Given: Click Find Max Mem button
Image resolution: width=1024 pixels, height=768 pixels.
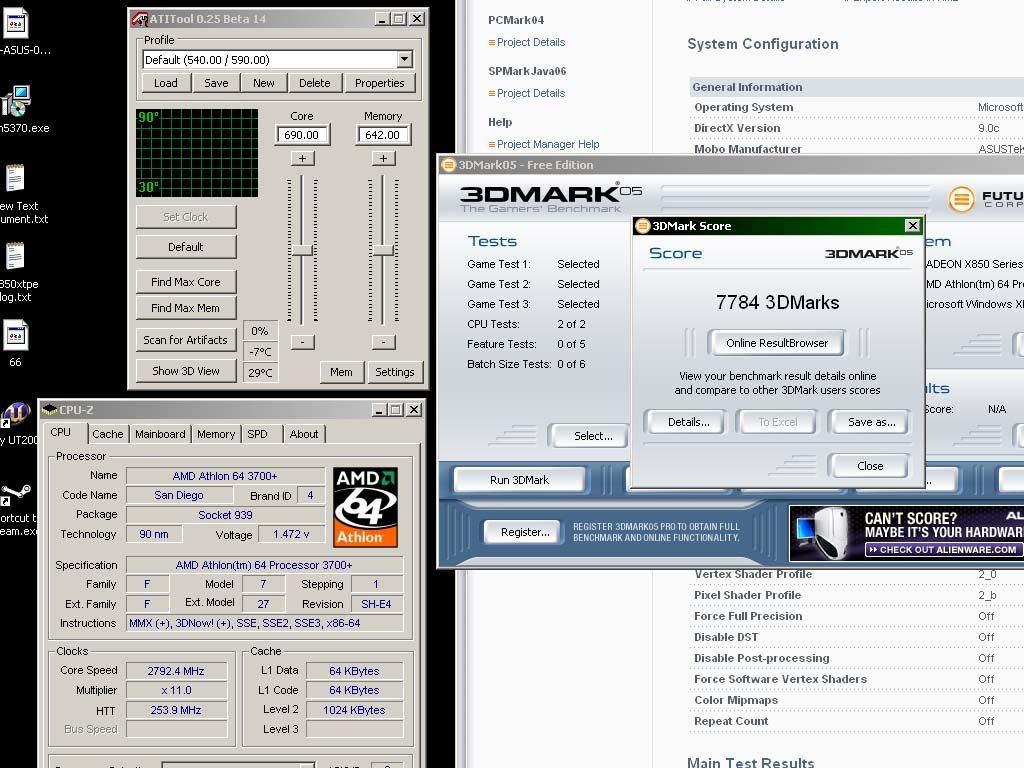Looking at the screenshot, I should [x=186, y=308].
